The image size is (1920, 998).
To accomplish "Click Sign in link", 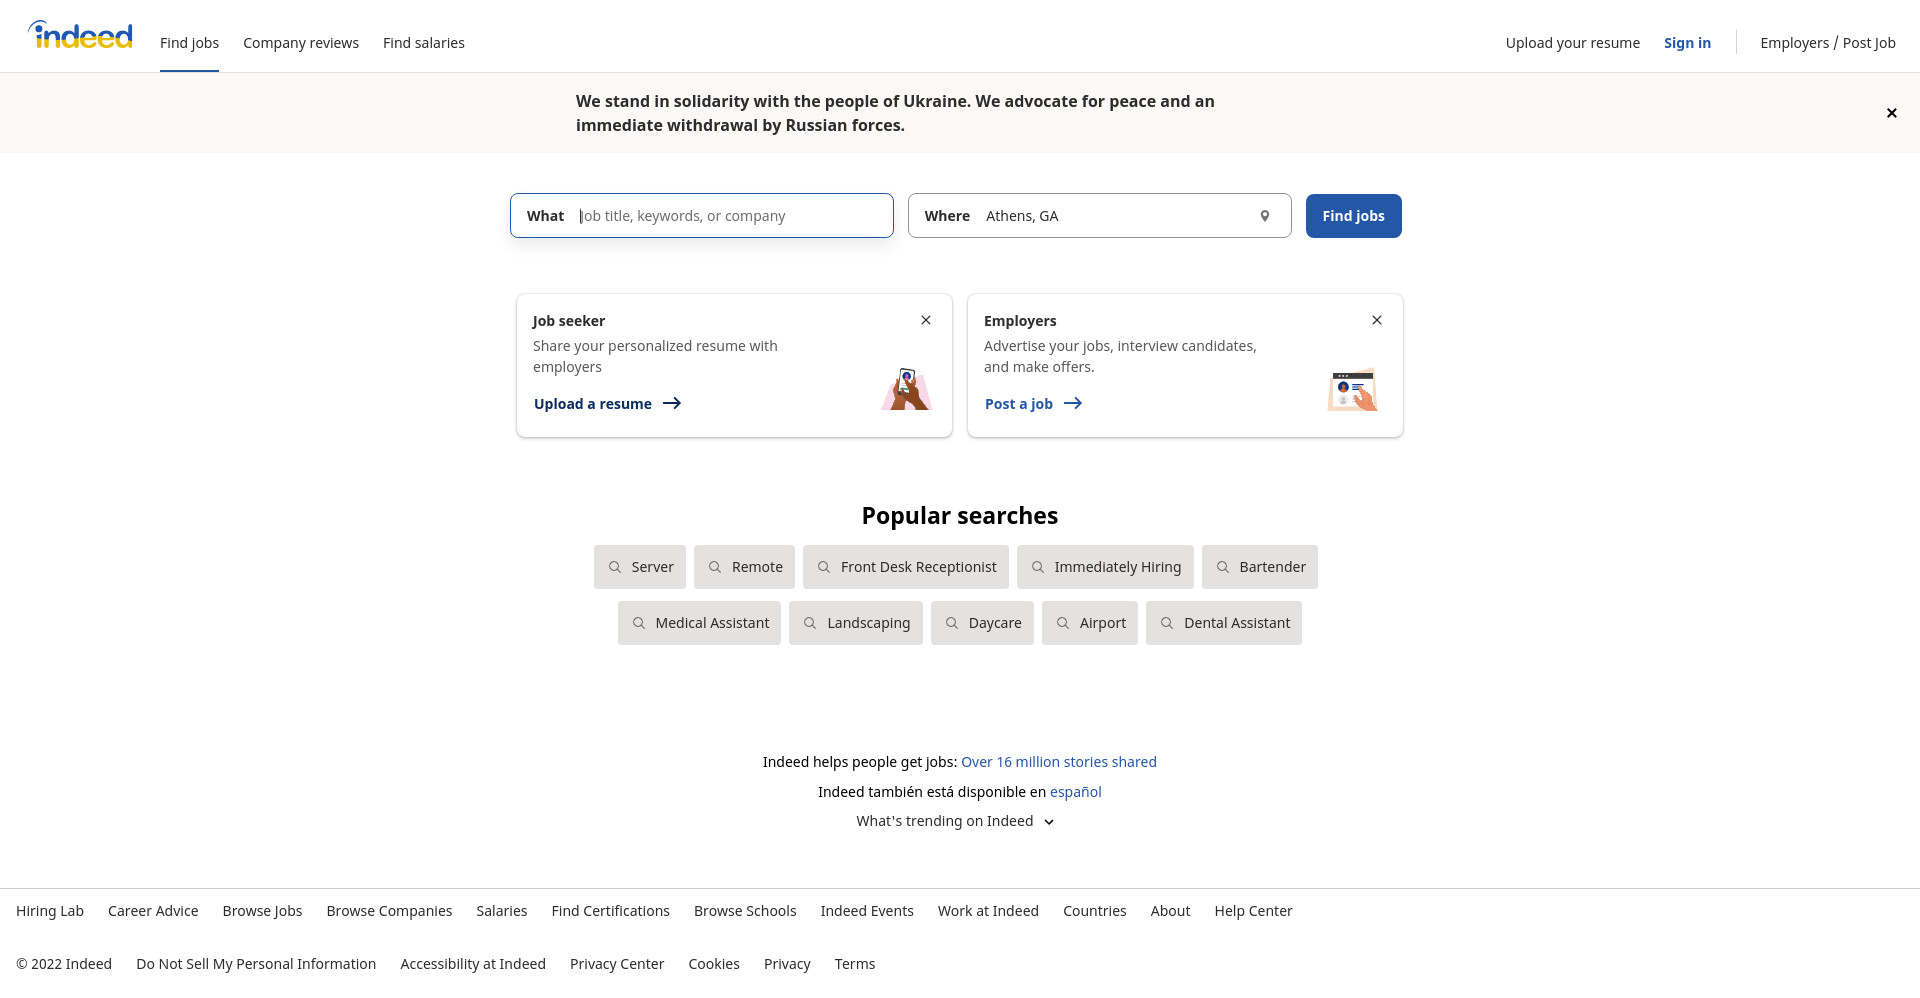I will pyautogui.click(x=1687, y=43).
